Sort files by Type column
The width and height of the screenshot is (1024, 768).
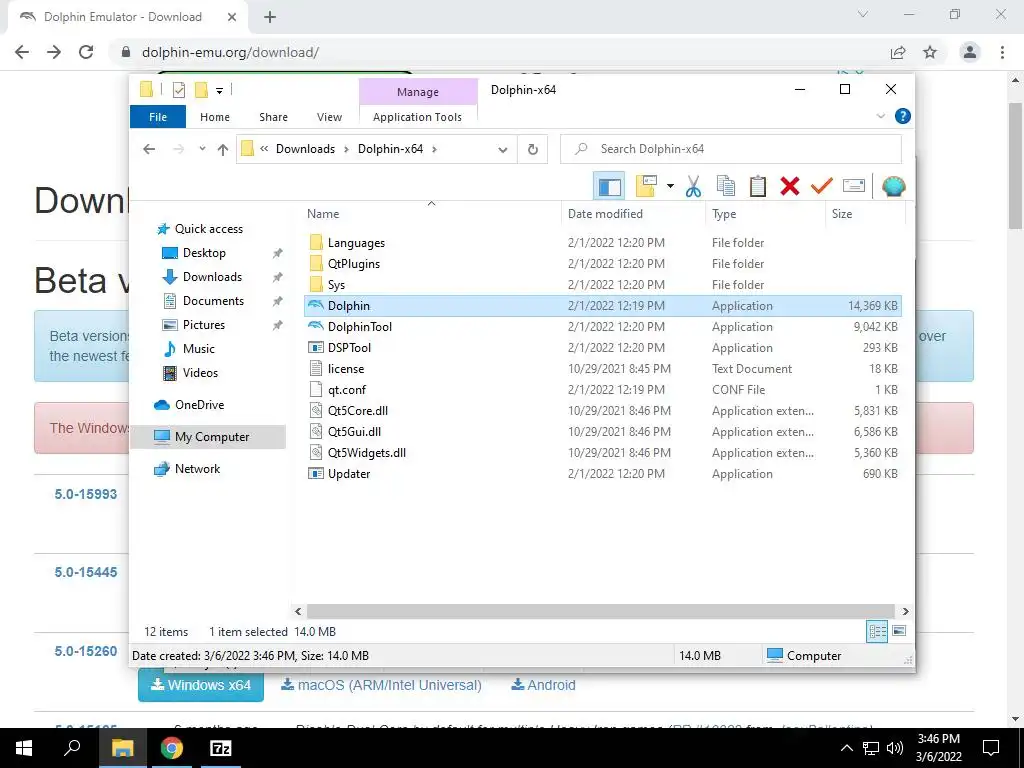click(765, 214)
